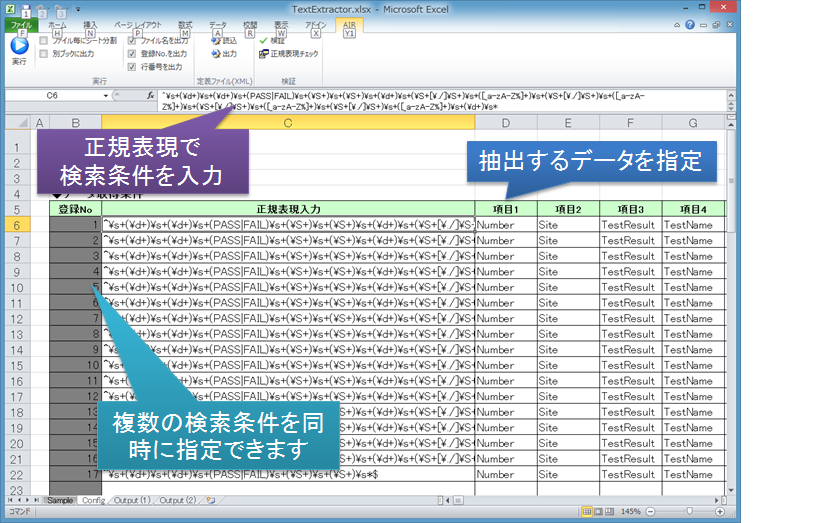Open the 数式 ribbon tab
Image resolution: width=819 pixels, height=523 pixels.
(x=185, y=25)
